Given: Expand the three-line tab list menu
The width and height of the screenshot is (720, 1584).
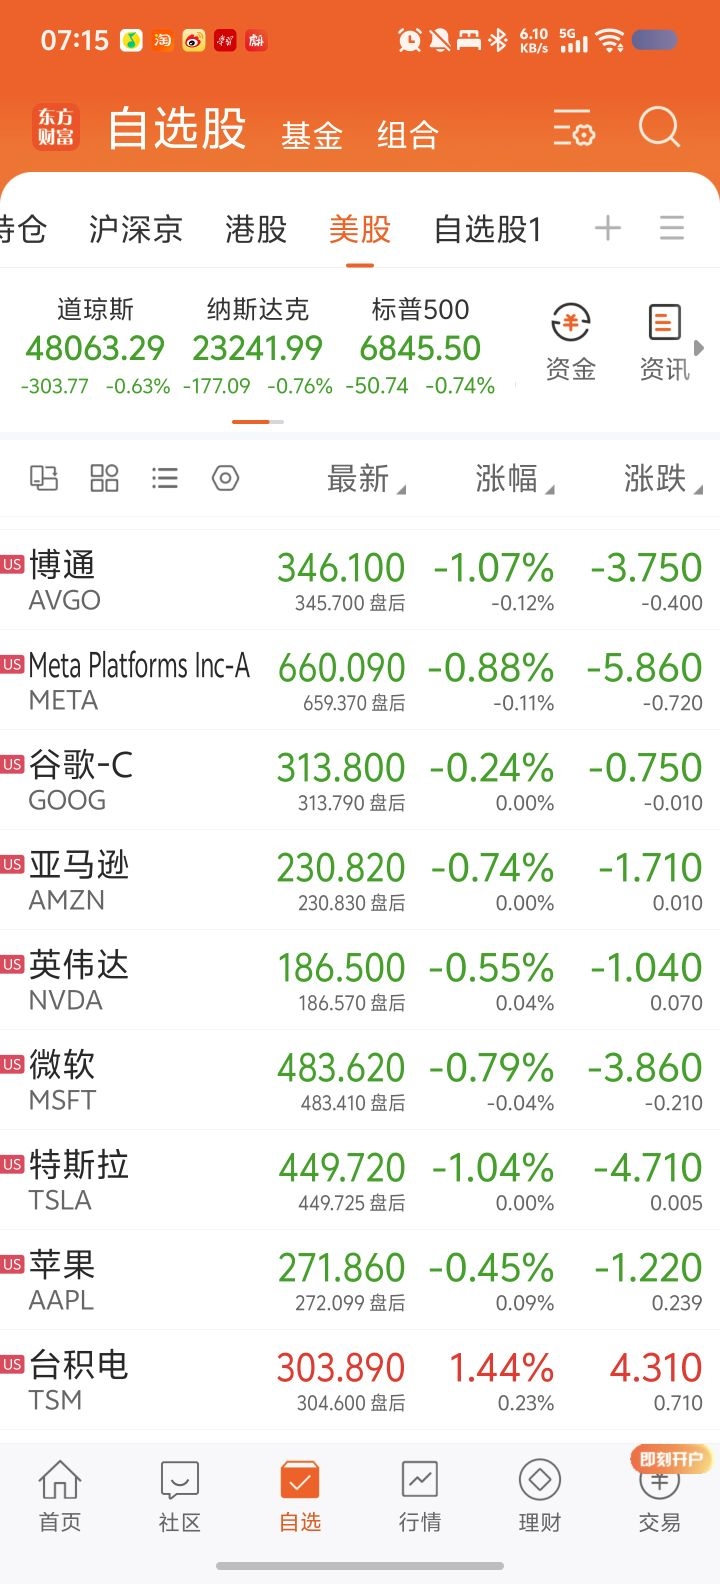Looking at the screenshot, I should click(672, 229).
